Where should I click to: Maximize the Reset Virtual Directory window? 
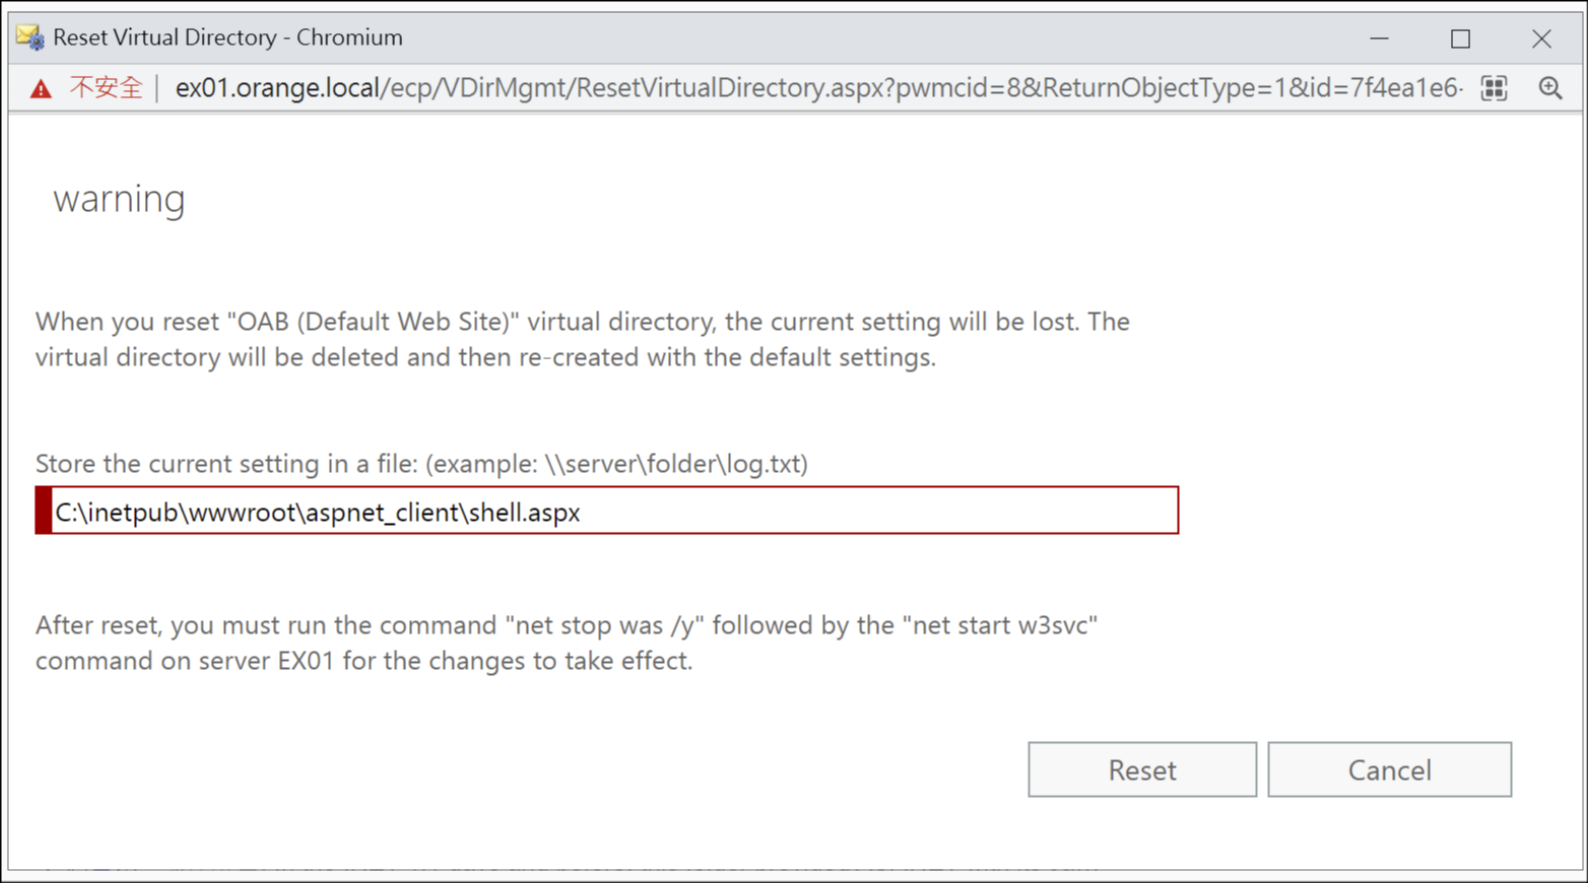click(x=1460, y=38)
